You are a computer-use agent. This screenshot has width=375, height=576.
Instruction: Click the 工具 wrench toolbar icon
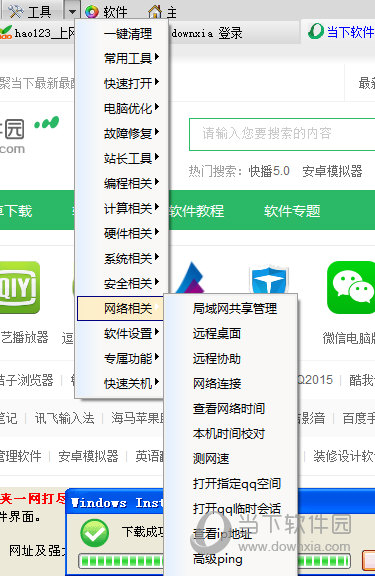[x=15, y=11]
